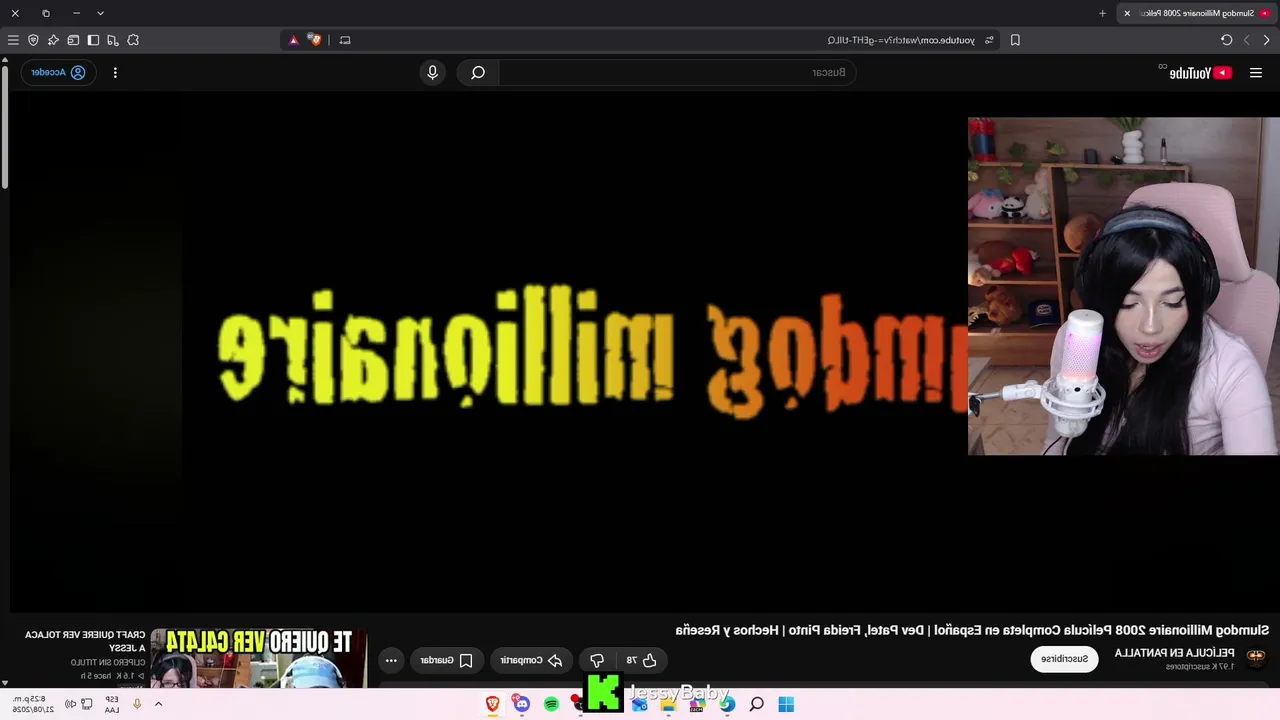
Task: Bookmark this page with the bookmark icon
Action: pos(1015,40)
